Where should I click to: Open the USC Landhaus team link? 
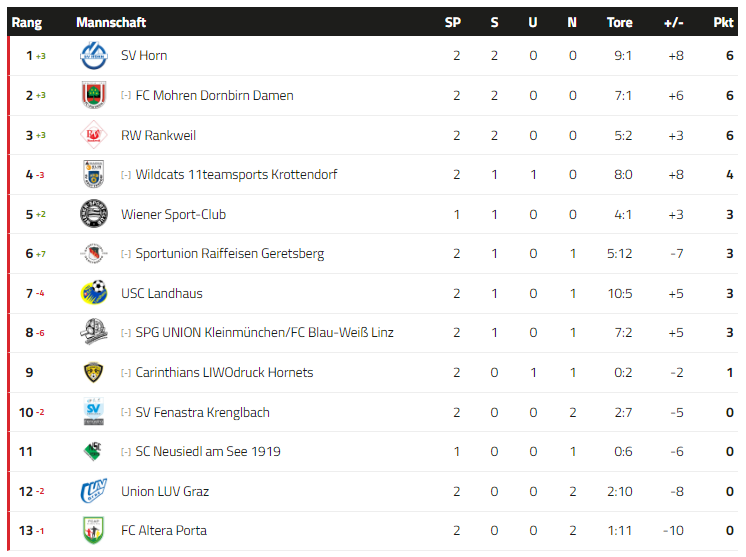(162, 293)
